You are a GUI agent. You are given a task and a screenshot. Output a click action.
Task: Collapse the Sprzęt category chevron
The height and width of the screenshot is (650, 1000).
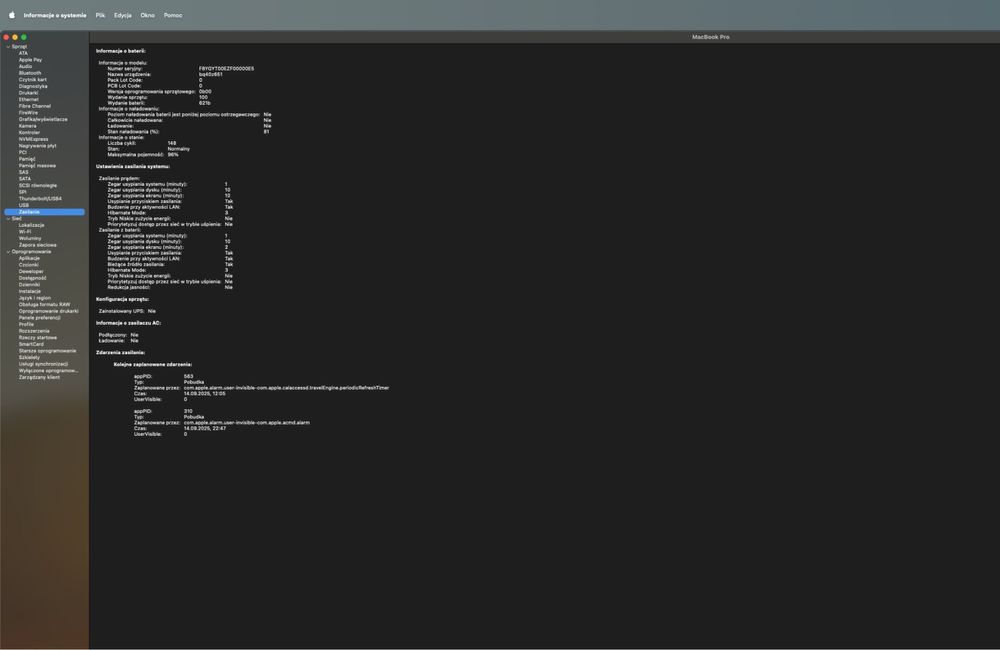tap(8, 47)
